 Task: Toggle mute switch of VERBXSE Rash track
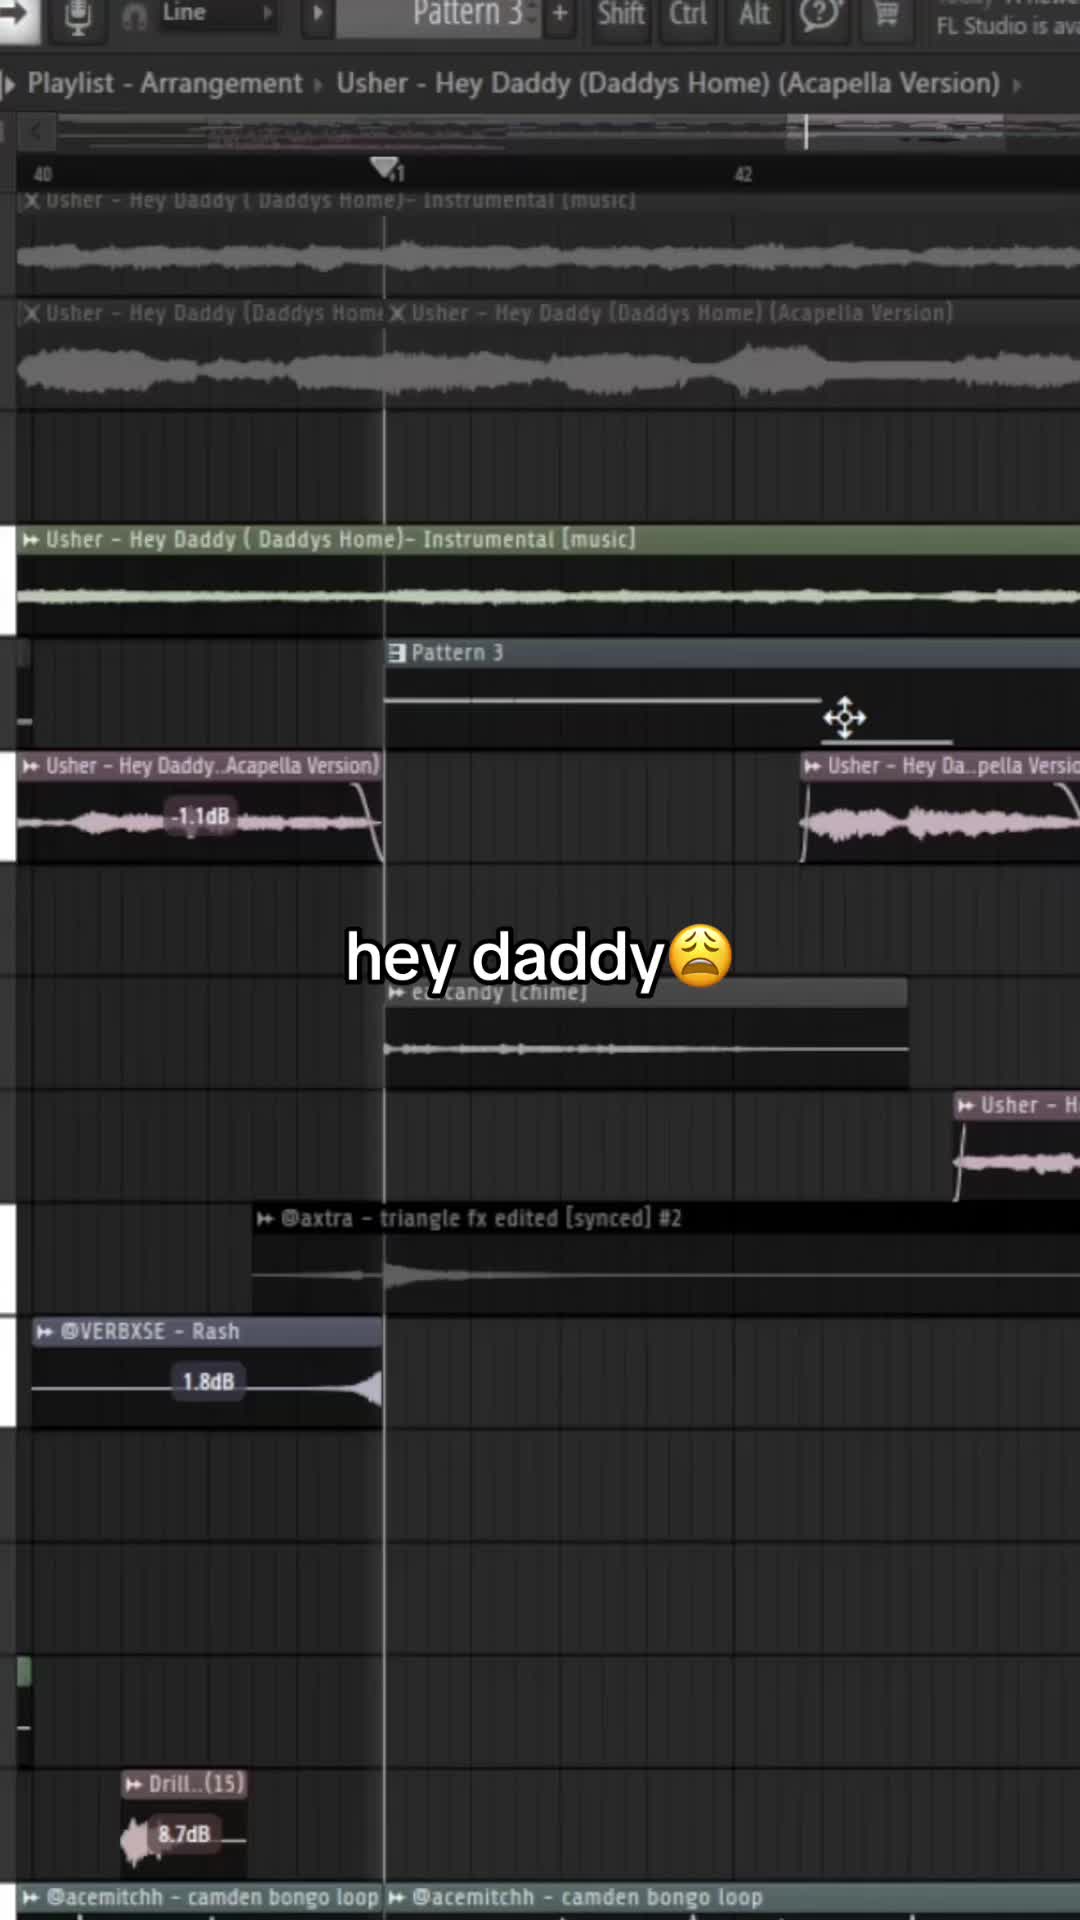coord(7,1372)
